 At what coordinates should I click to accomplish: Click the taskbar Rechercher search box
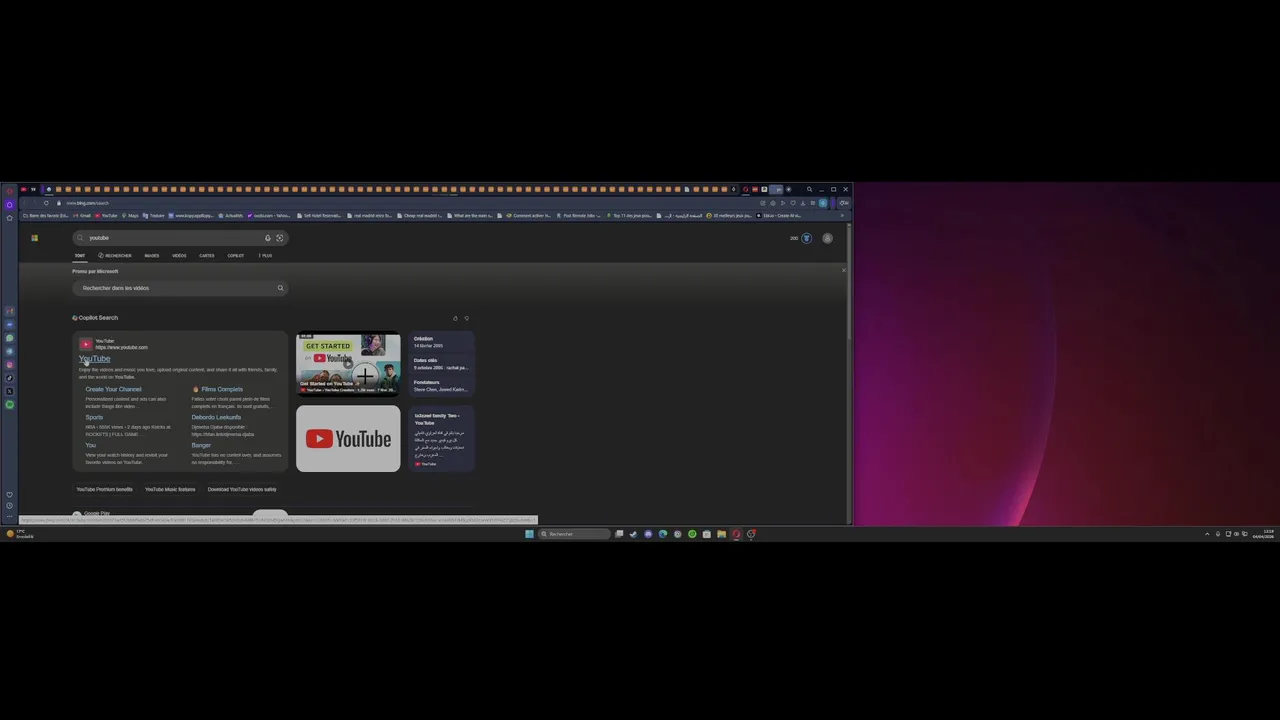pyautogui.click(x=574, y=534)
